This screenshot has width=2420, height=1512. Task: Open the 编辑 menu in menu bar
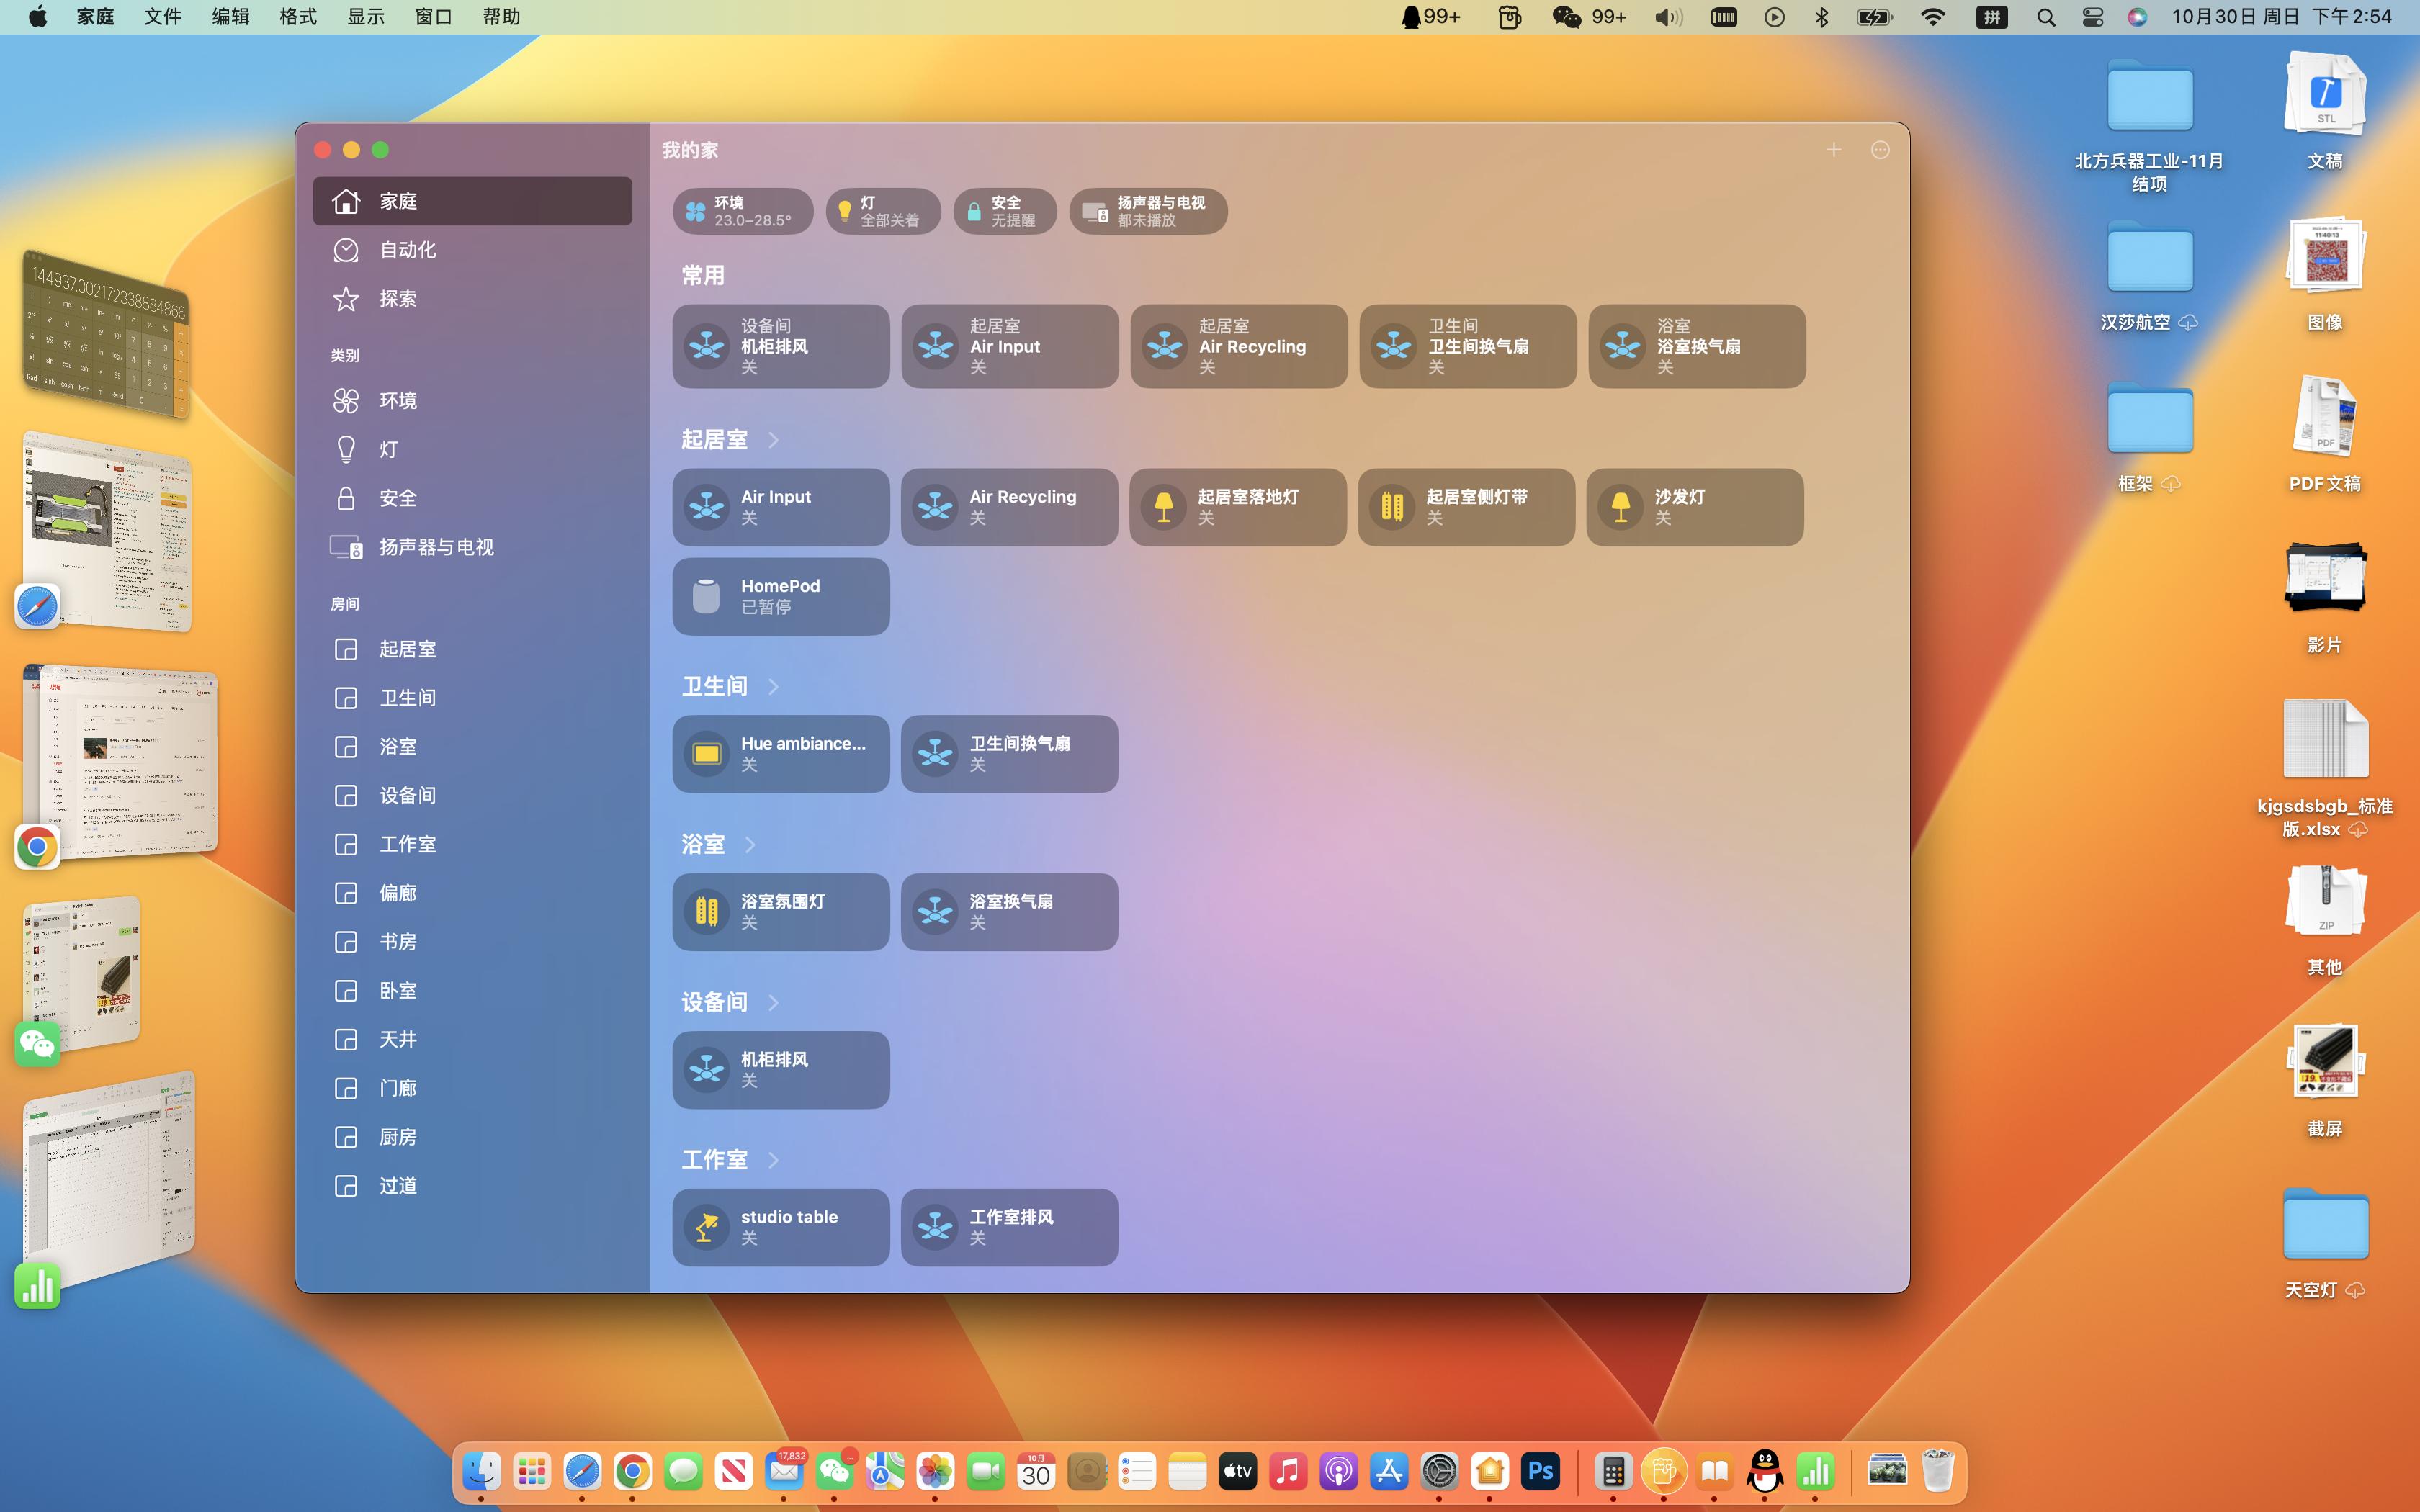pos(230,17)
